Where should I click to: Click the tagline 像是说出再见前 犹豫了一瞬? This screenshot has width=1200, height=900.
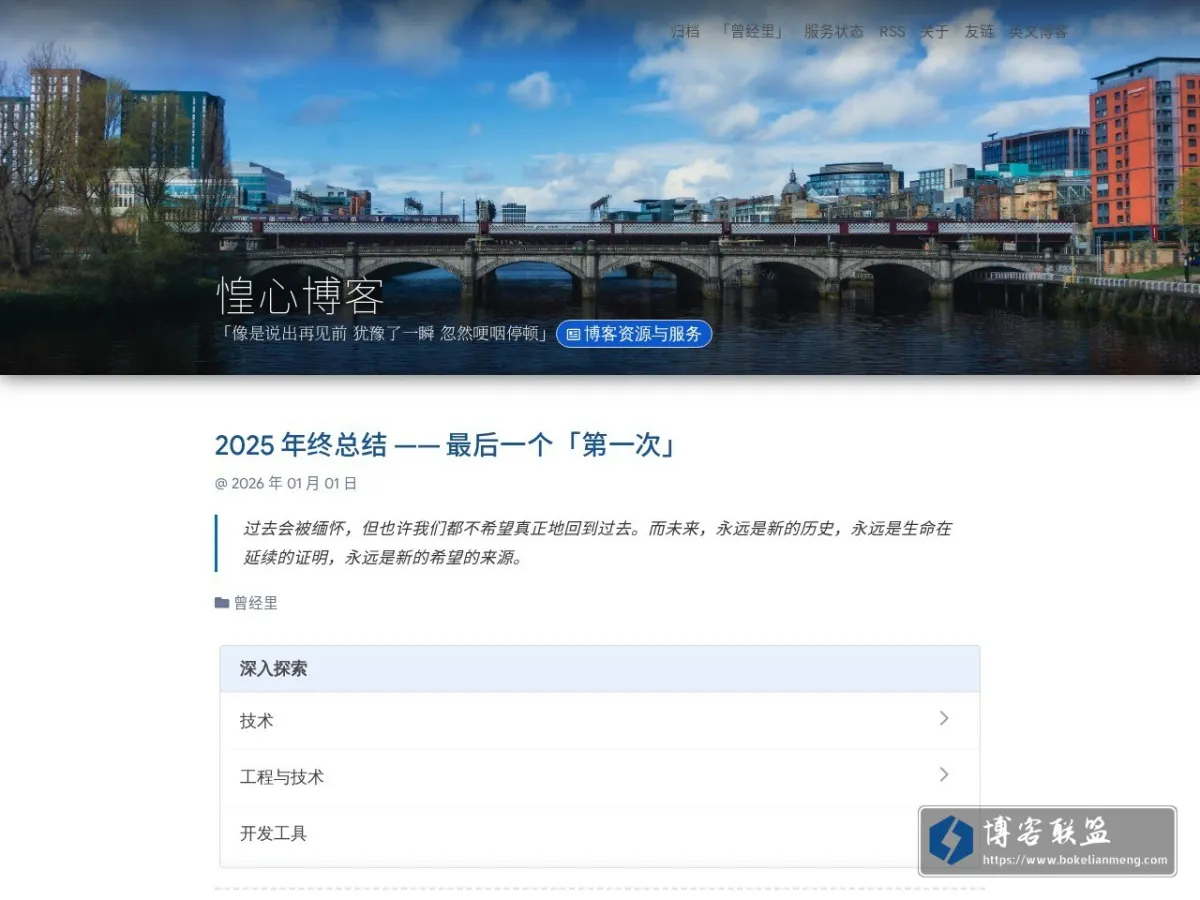point(385,334)
